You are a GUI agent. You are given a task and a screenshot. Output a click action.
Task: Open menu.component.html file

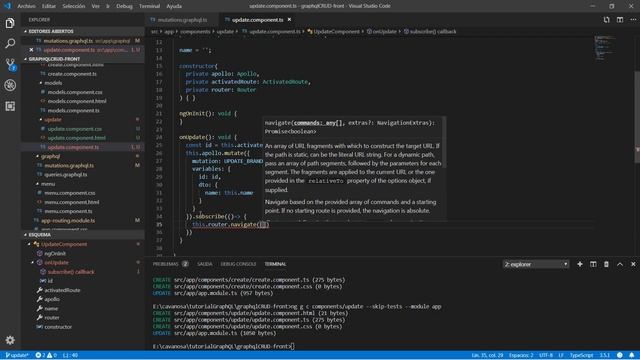[x=71, y=202]
